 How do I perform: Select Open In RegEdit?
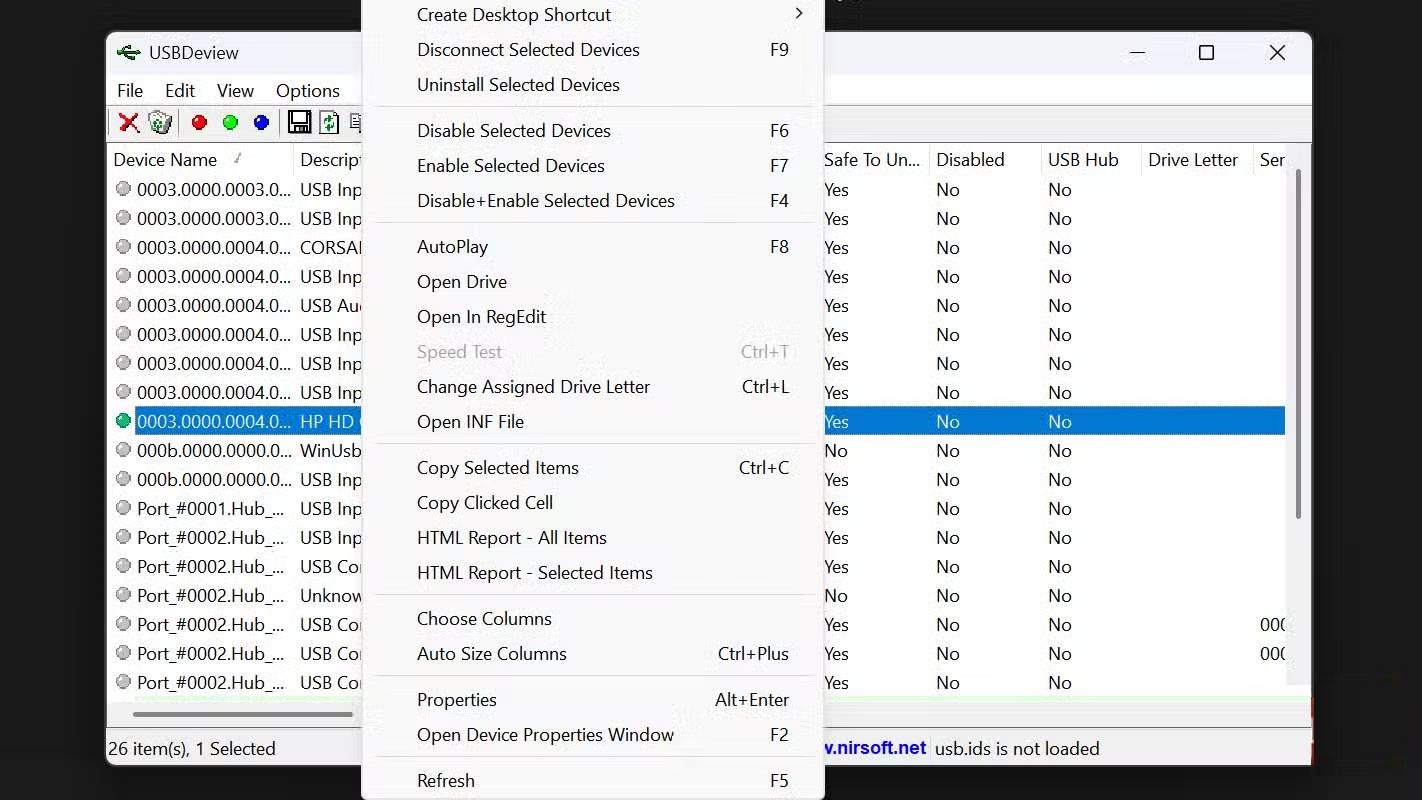pos(593,317)
